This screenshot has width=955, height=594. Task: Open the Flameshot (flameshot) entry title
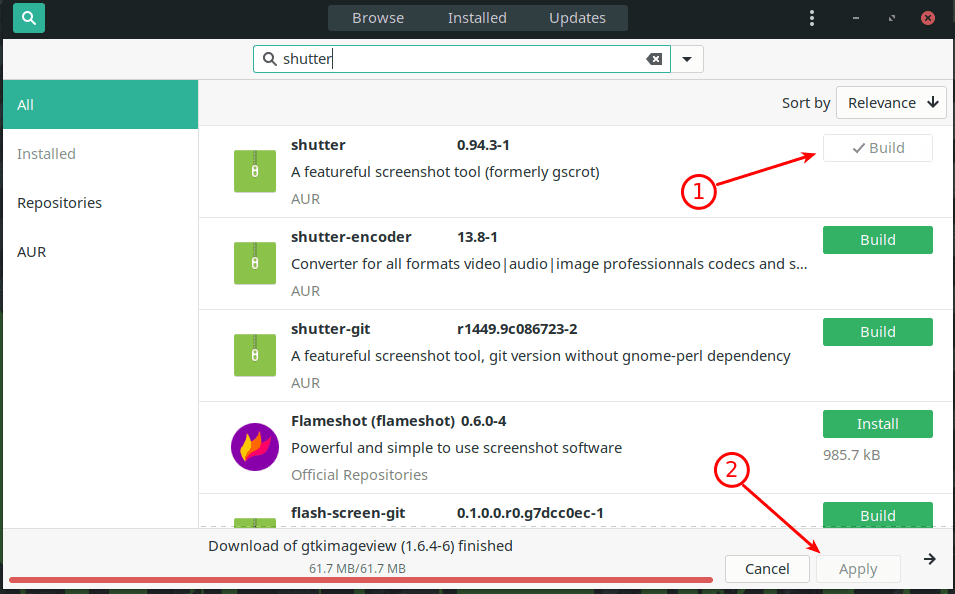tap(373, 421)
